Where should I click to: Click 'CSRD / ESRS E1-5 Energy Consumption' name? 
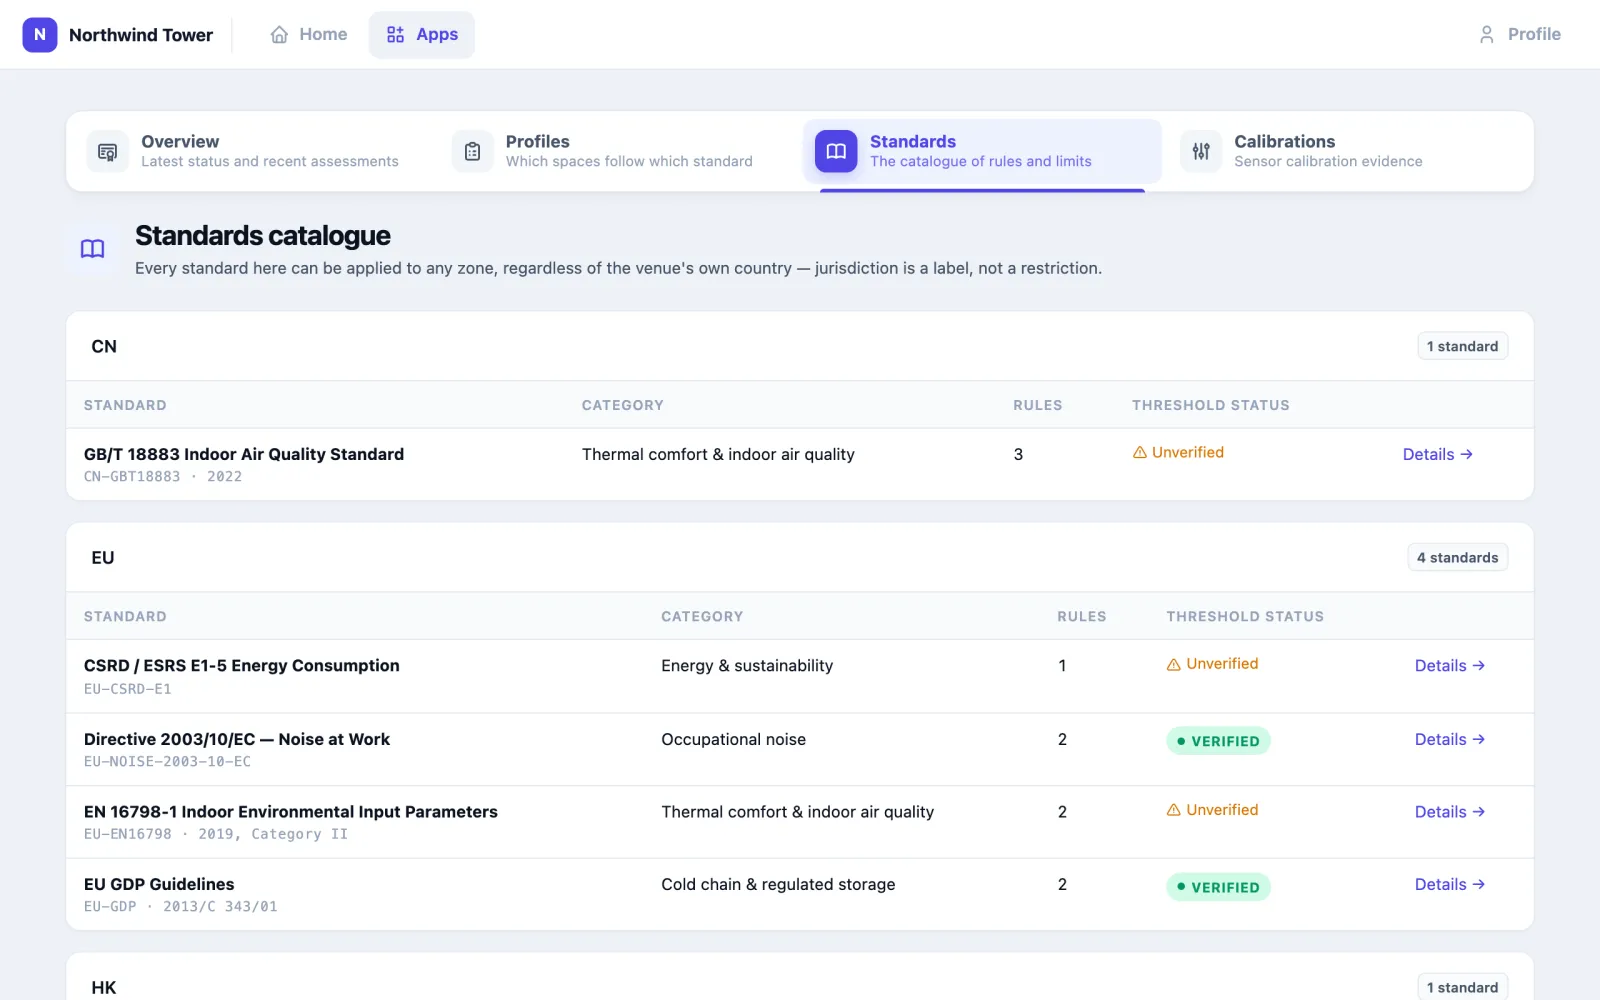pos(242,666)
